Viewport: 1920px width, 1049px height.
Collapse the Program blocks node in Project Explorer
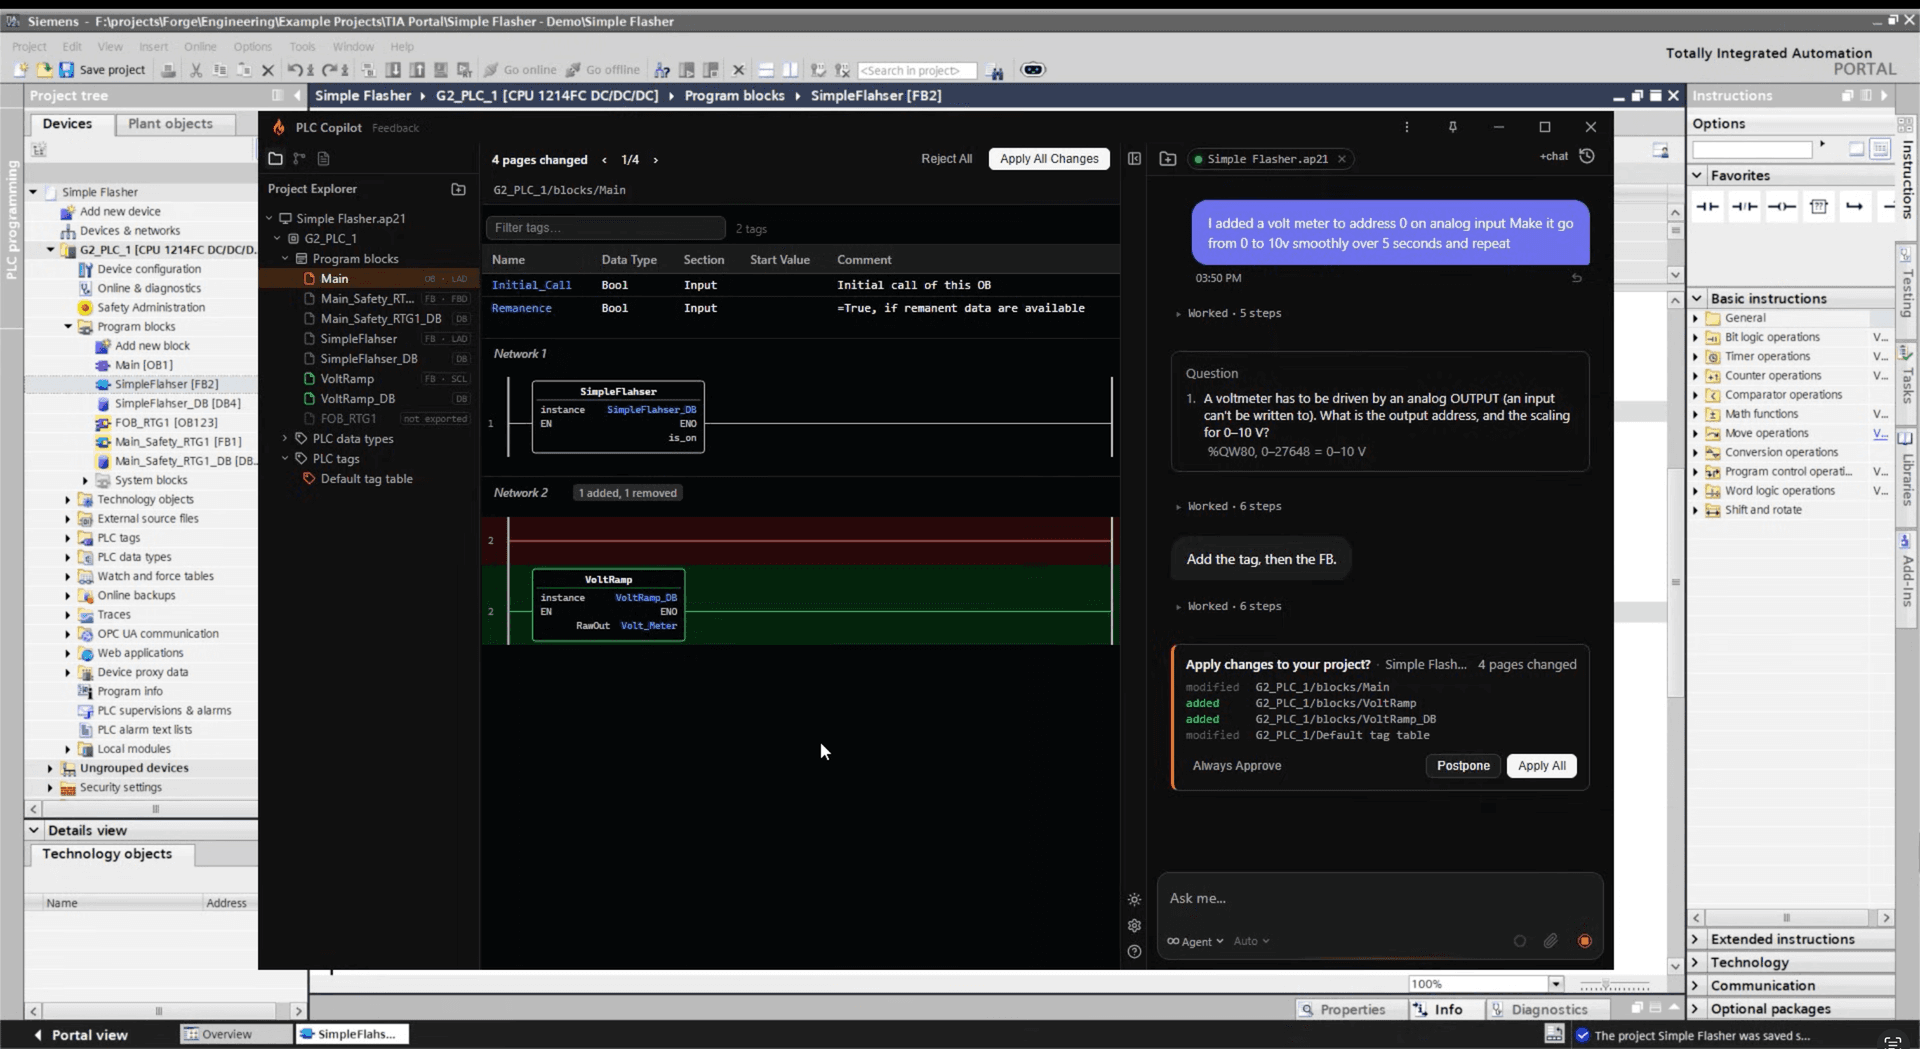285,258
